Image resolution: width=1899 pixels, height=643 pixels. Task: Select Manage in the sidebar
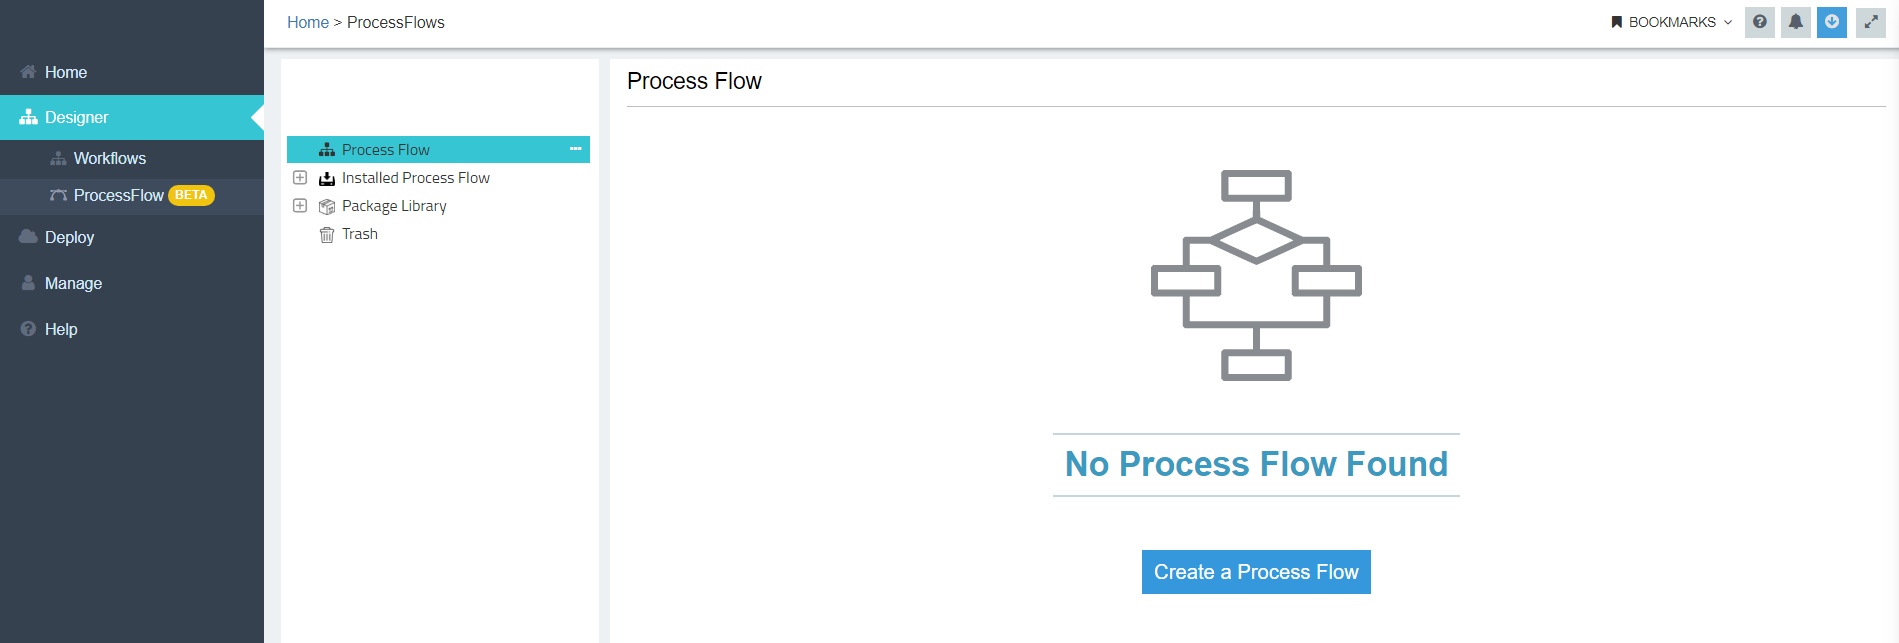coord(72,283)
